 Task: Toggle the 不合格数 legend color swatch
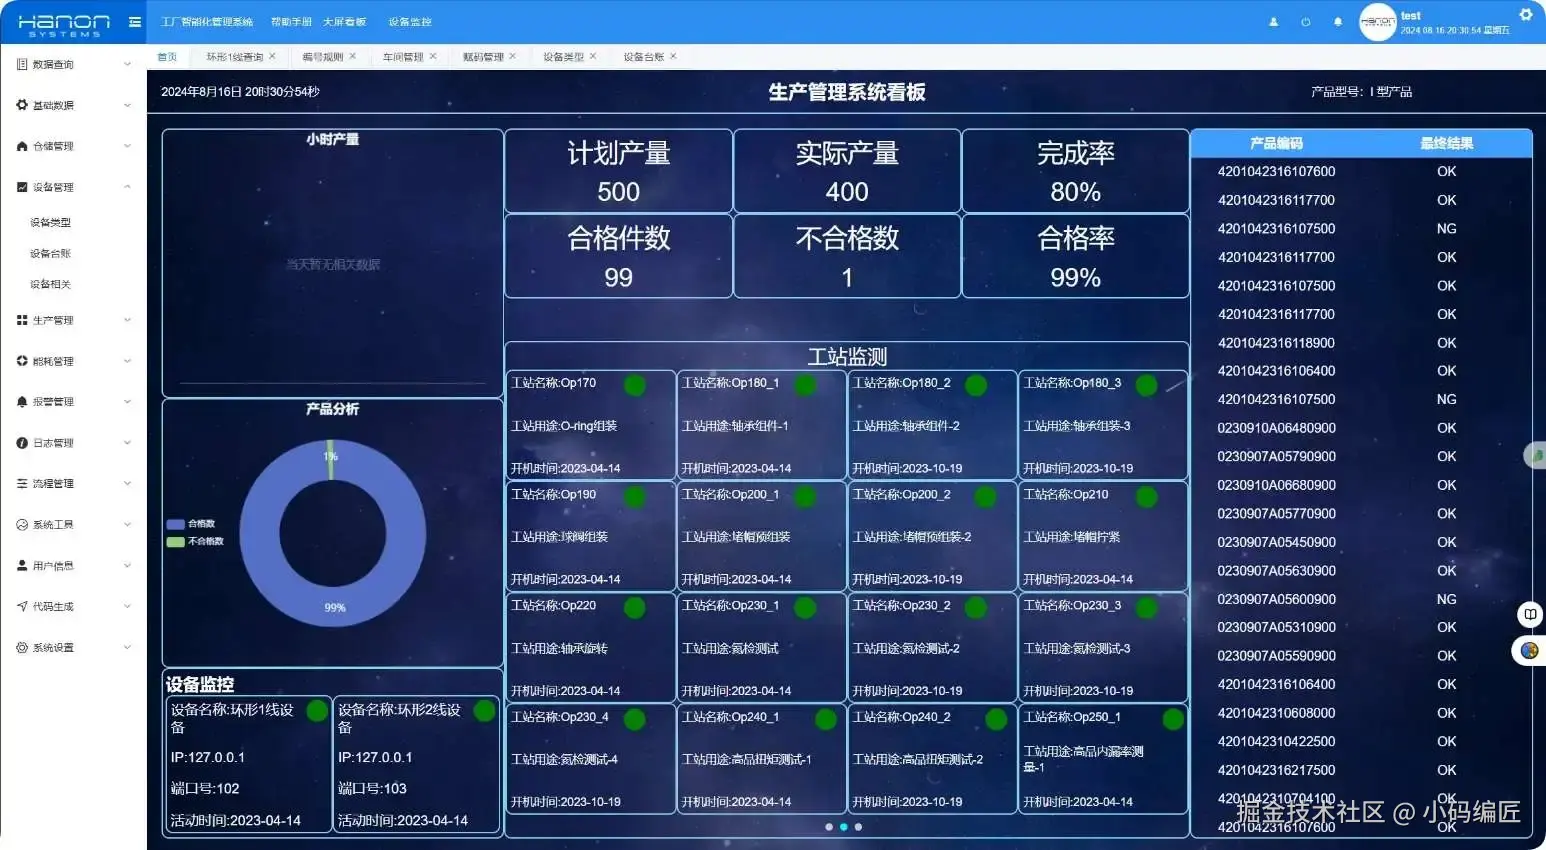tap(175, 542)
